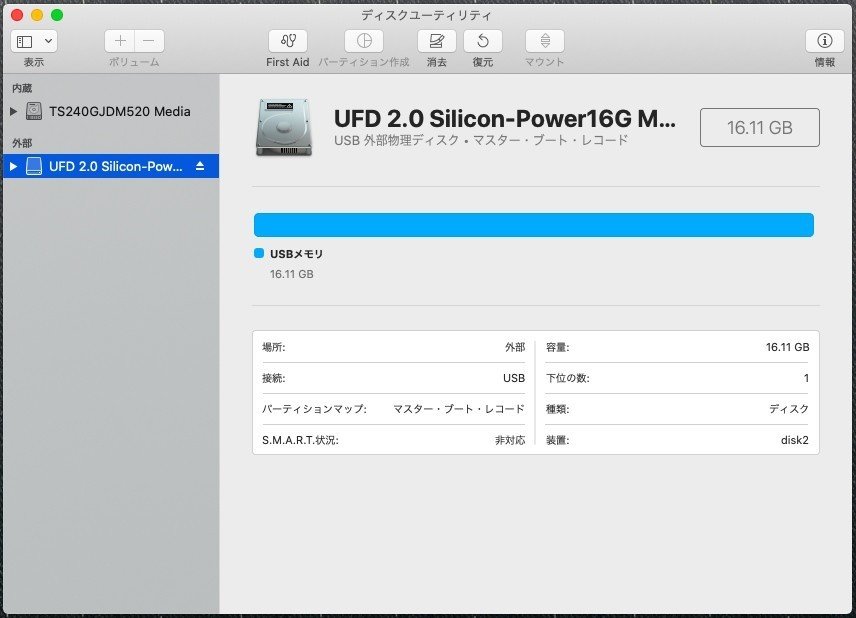This screenshot has height=618, width=856.
Task: Click the 種類 value ディスク
Action: pos(789,408)
